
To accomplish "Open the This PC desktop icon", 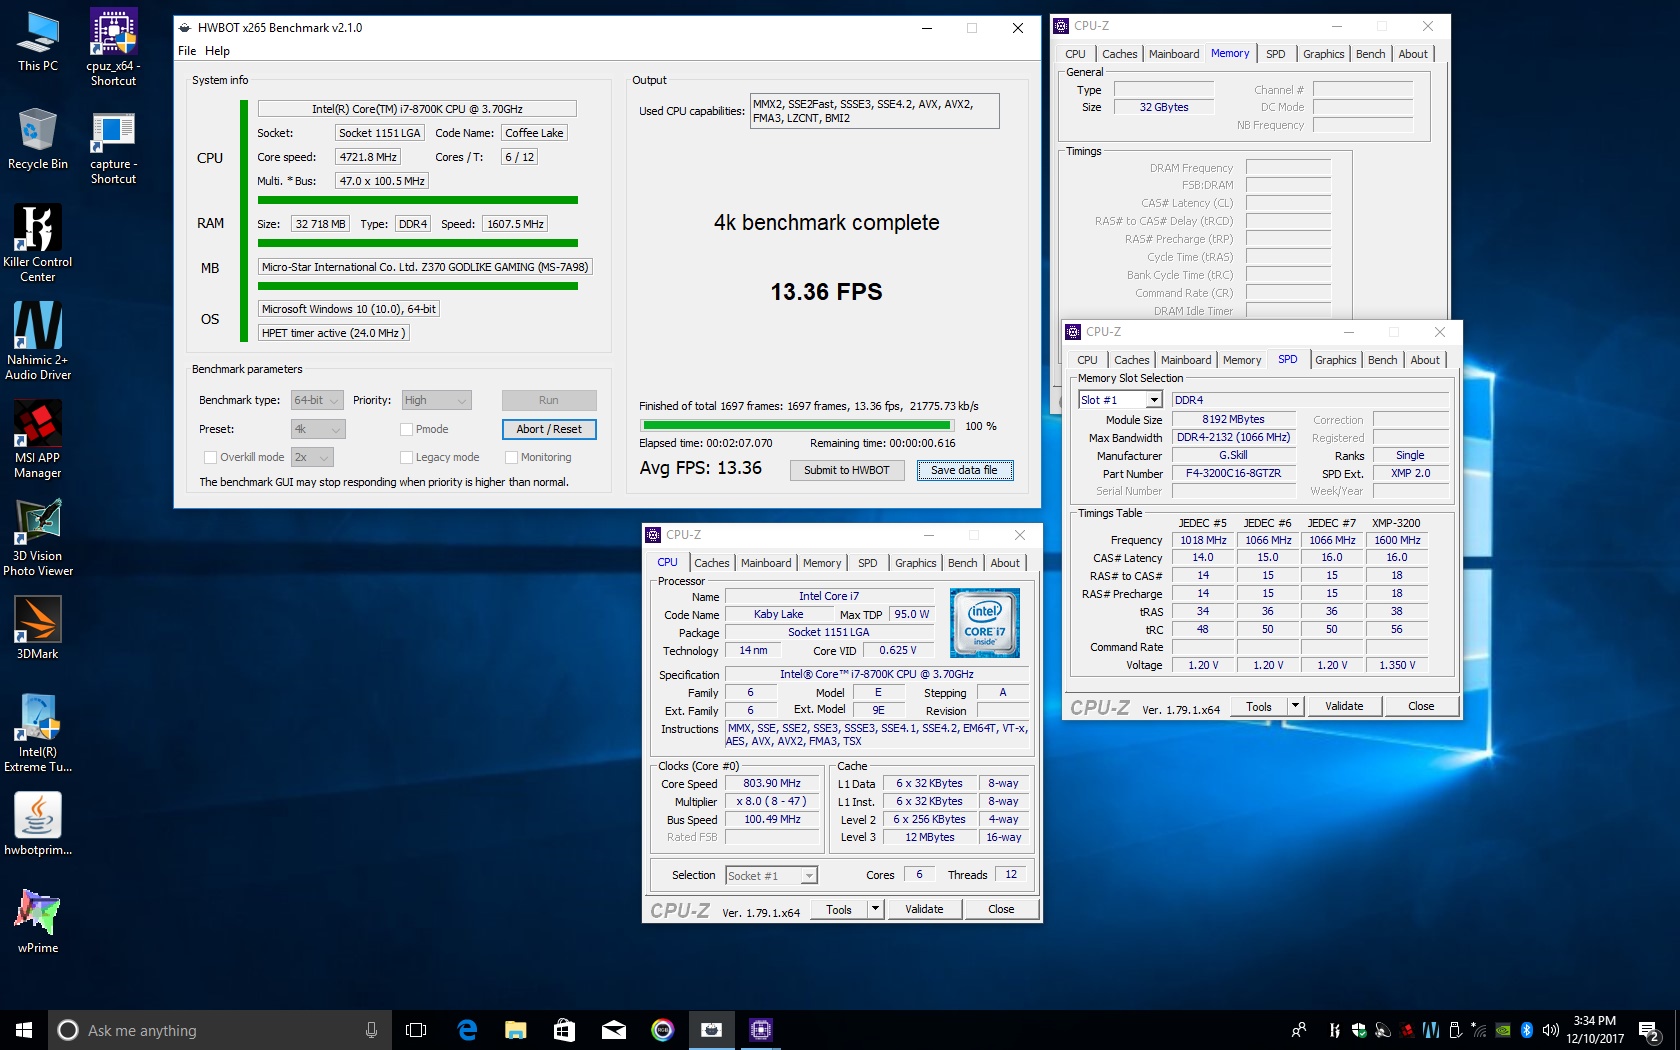I will pos(38,41).
